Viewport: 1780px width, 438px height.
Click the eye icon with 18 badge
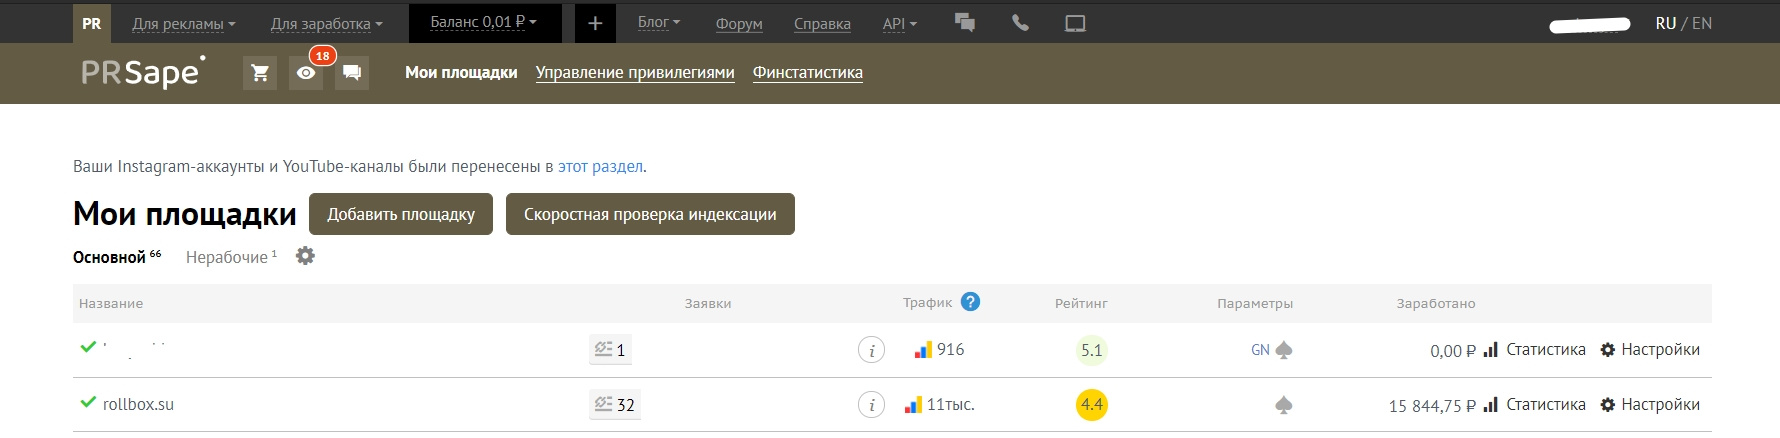point(306,73)
